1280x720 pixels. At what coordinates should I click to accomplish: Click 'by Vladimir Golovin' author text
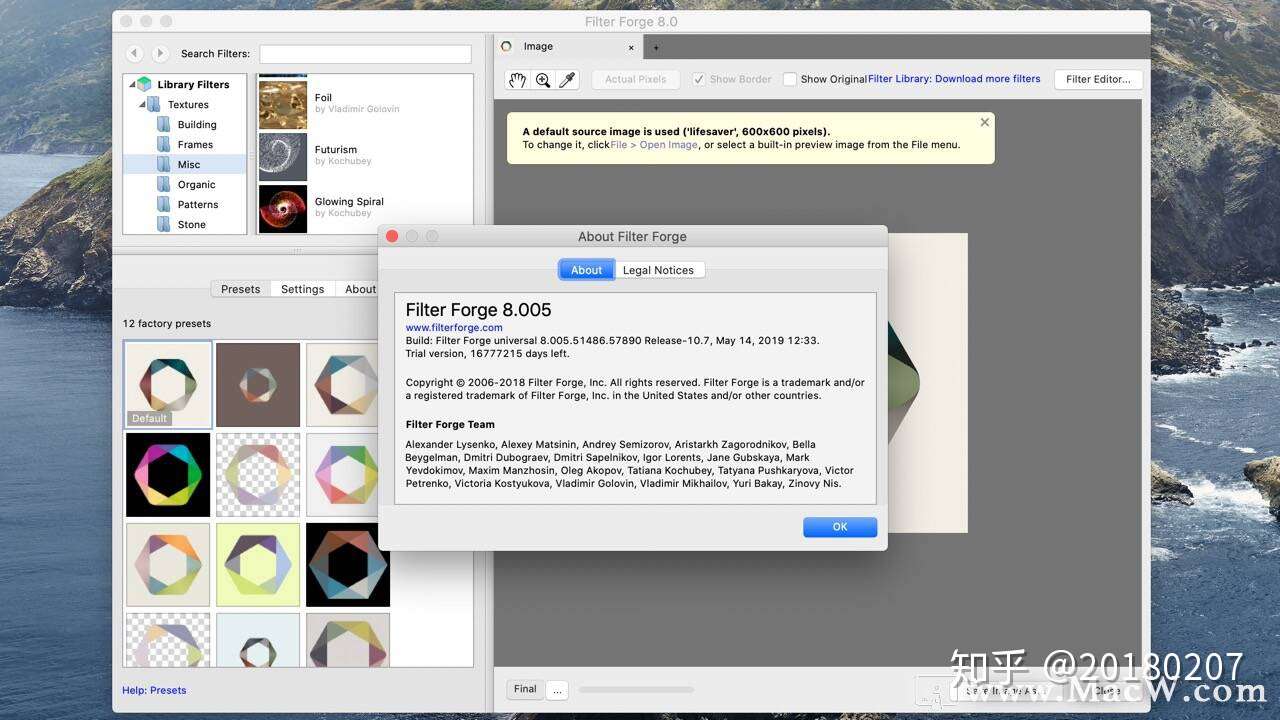pos(357,109)
